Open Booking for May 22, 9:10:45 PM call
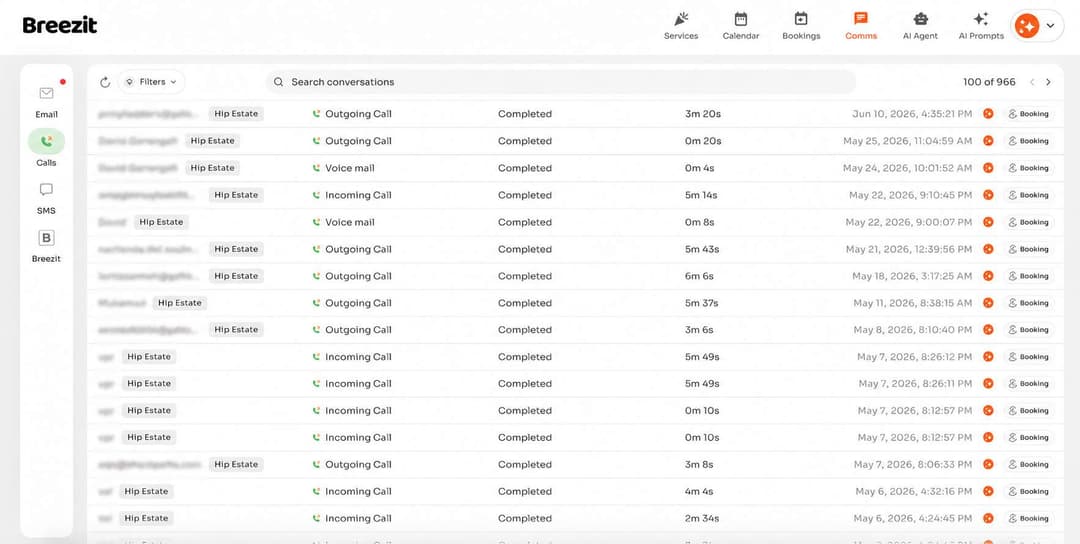This screenshot has height=544, width=1080. pyautogui.click(x=1028, y=195)
